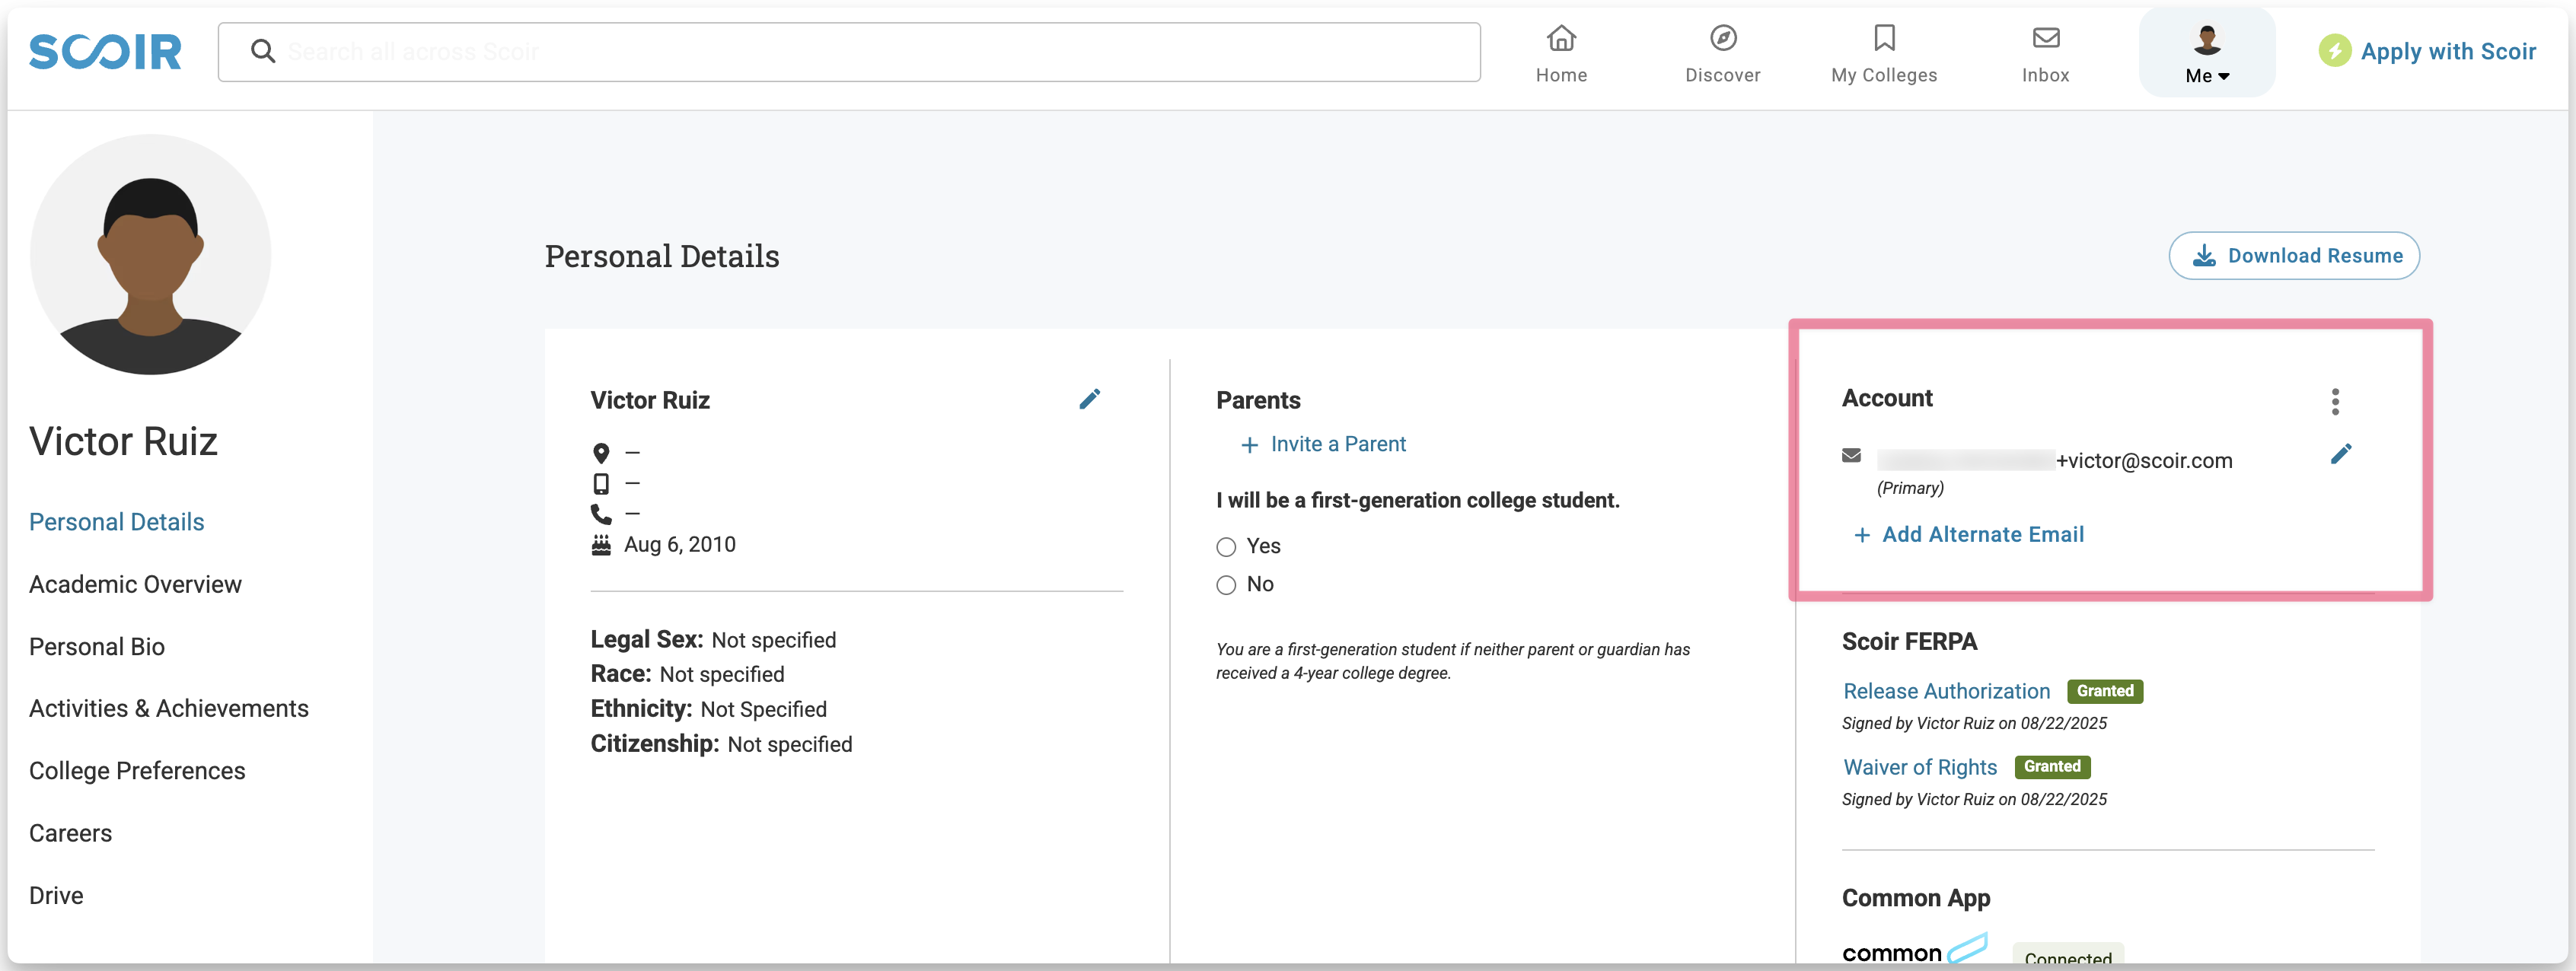Click Apply with Scoir

pos(2427,51)
